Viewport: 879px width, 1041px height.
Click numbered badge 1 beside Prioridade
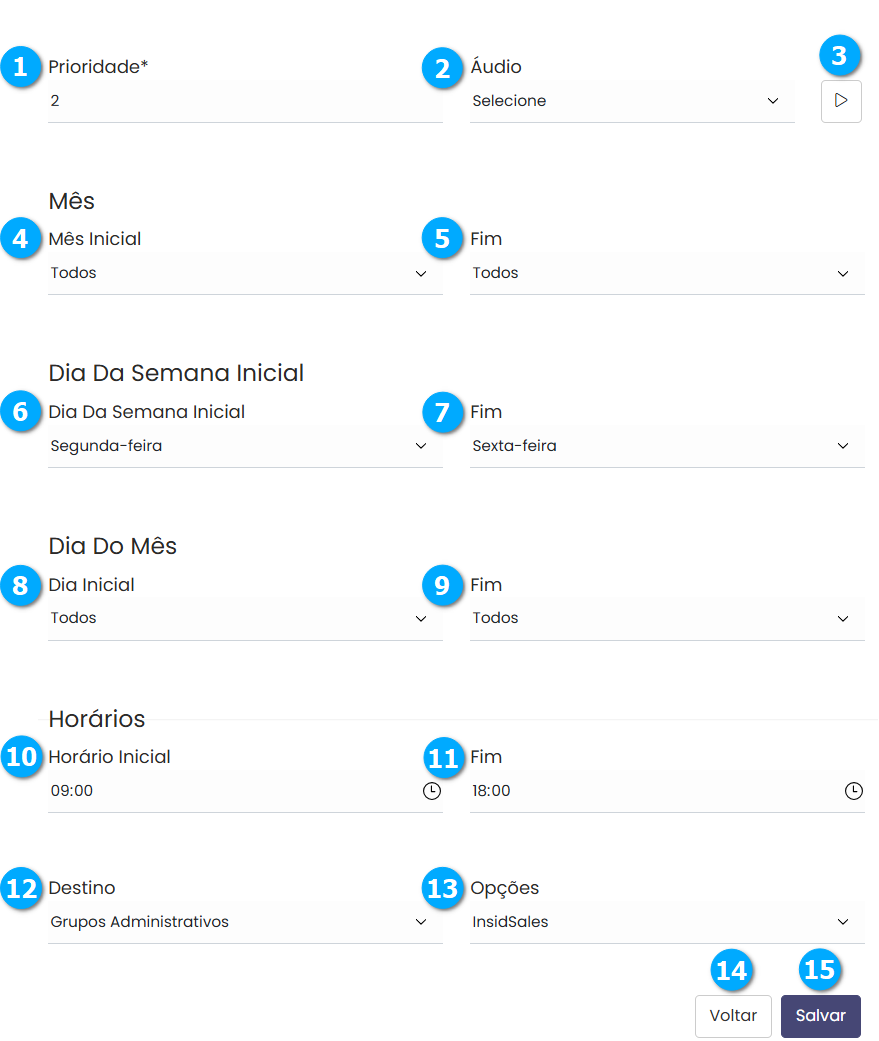20,68
